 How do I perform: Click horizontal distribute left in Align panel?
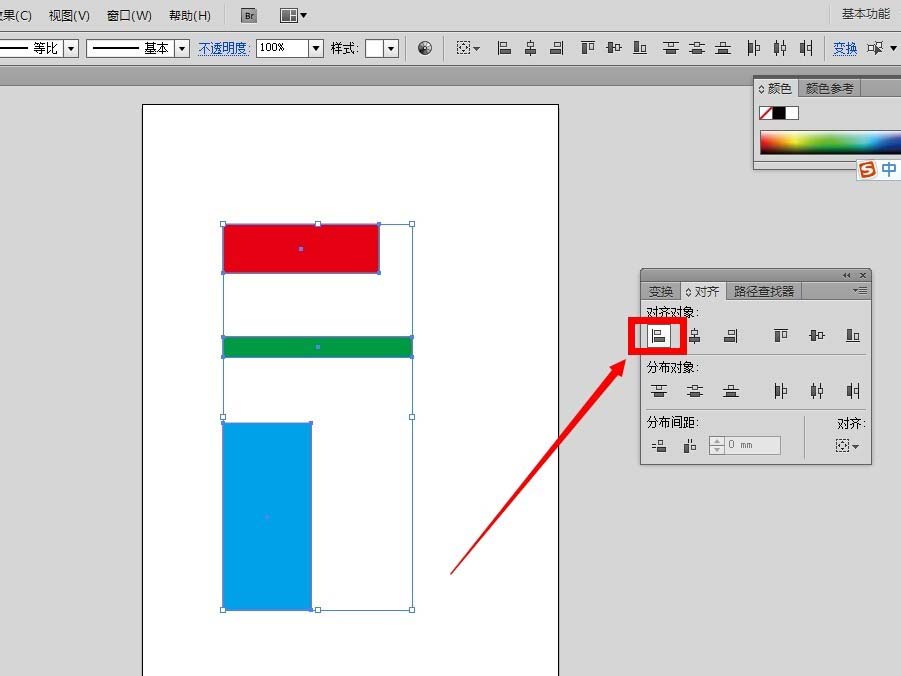(x=780, y=391)
